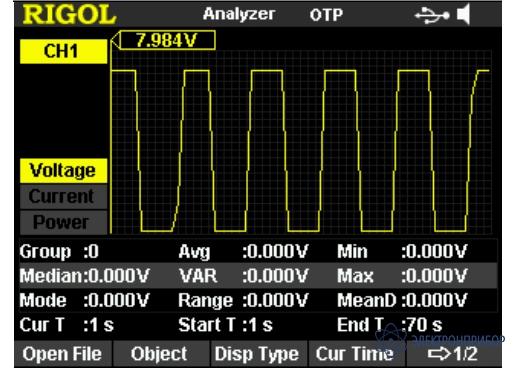Screen dimensions: 515x368
Task: Click the next page arrow 1/2
Action: tap(453, 354)
